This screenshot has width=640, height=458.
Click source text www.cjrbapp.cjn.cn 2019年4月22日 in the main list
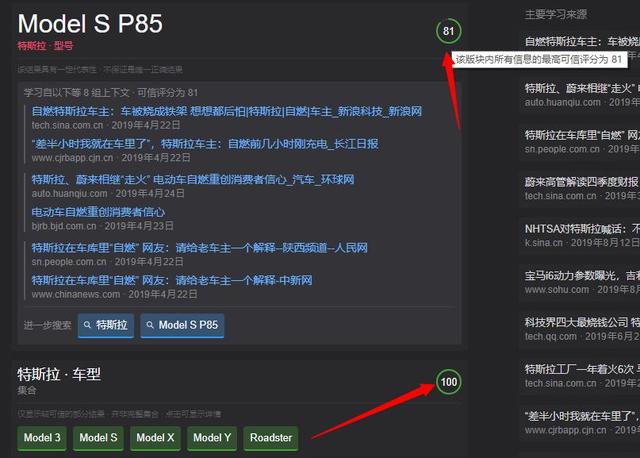[x=111, y=158]
